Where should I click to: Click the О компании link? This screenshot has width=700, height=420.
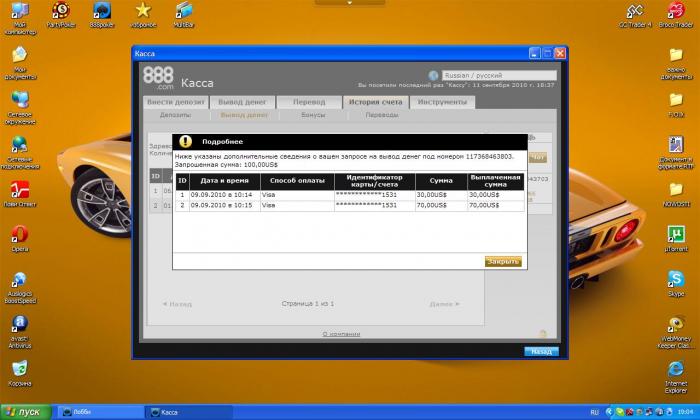[x=341, y=334]
